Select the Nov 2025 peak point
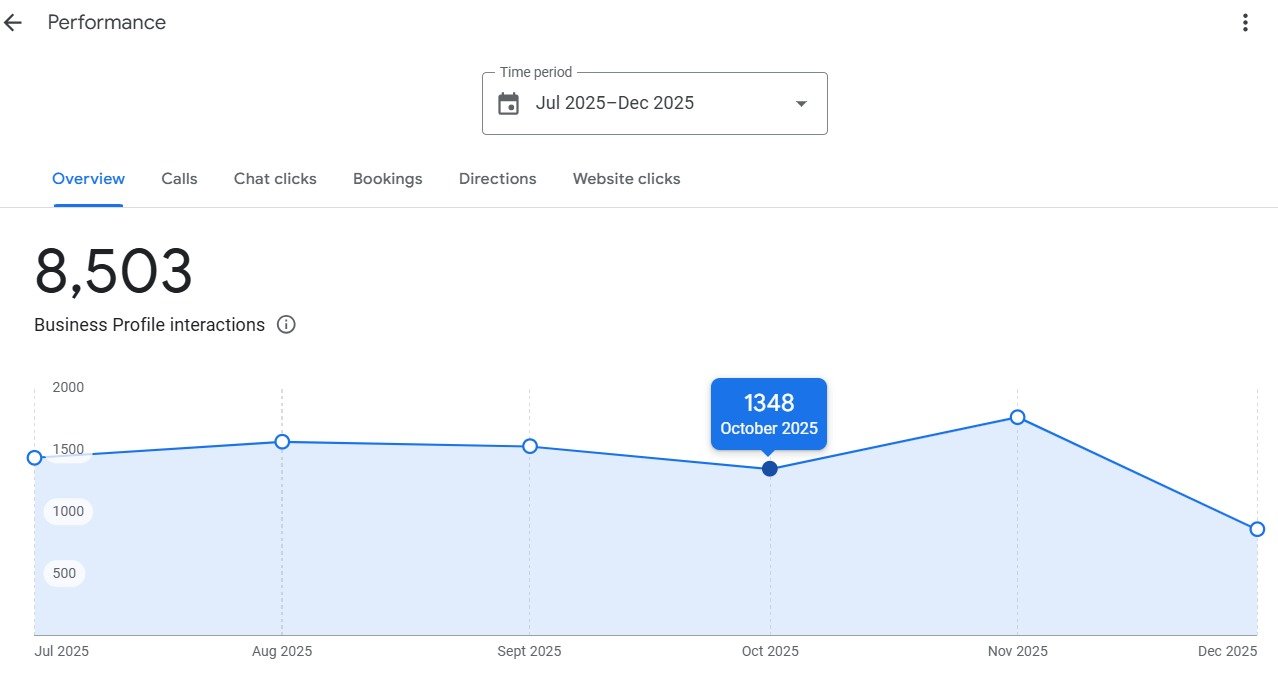The width and height of the screenshot is (1278, 681). 1017,417
